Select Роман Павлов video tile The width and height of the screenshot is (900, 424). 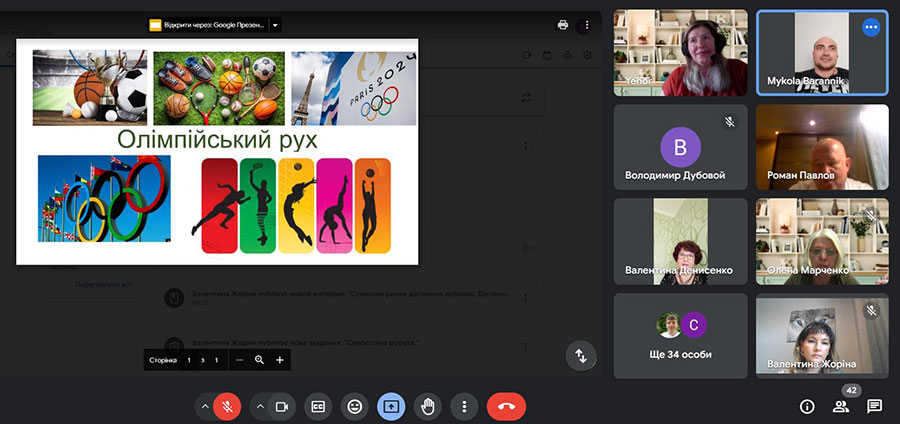click(823, 147)
